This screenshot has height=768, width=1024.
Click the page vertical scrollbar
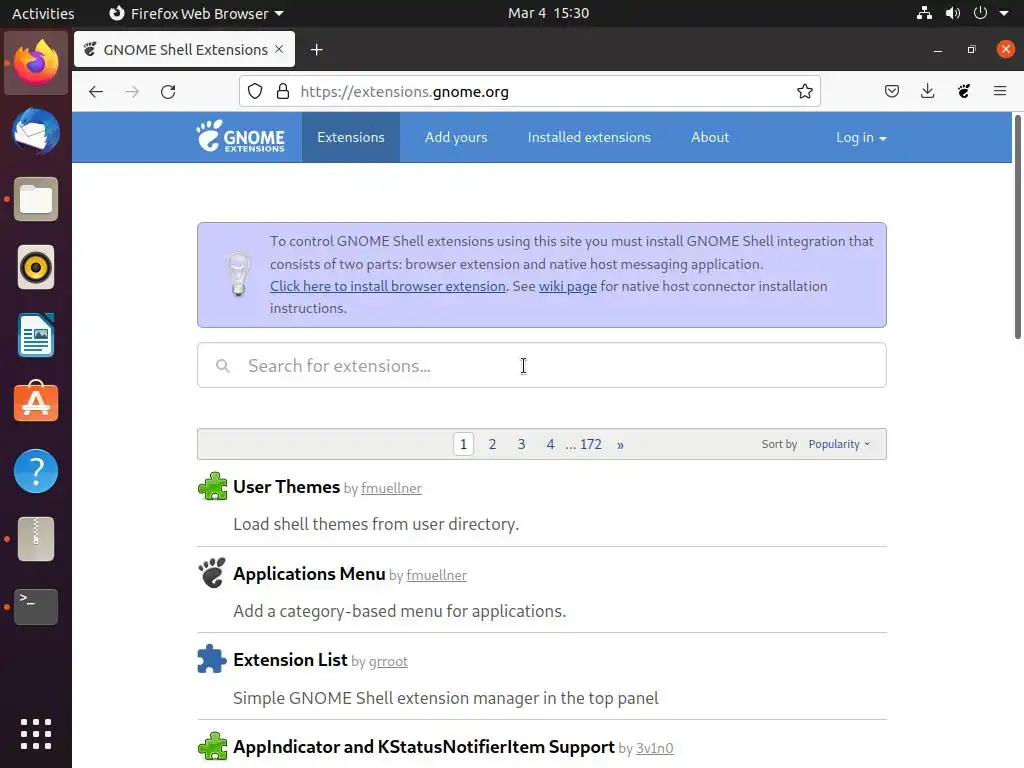[1017, 226]
